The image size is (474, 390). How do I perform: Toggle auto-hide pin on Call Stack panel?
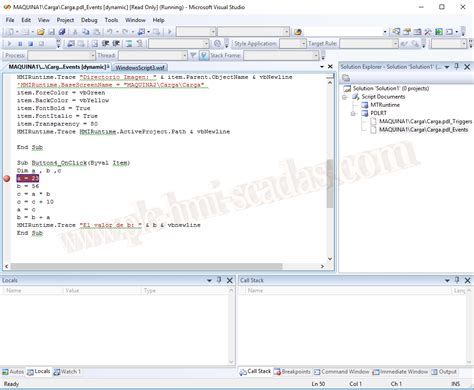[457, 280]
